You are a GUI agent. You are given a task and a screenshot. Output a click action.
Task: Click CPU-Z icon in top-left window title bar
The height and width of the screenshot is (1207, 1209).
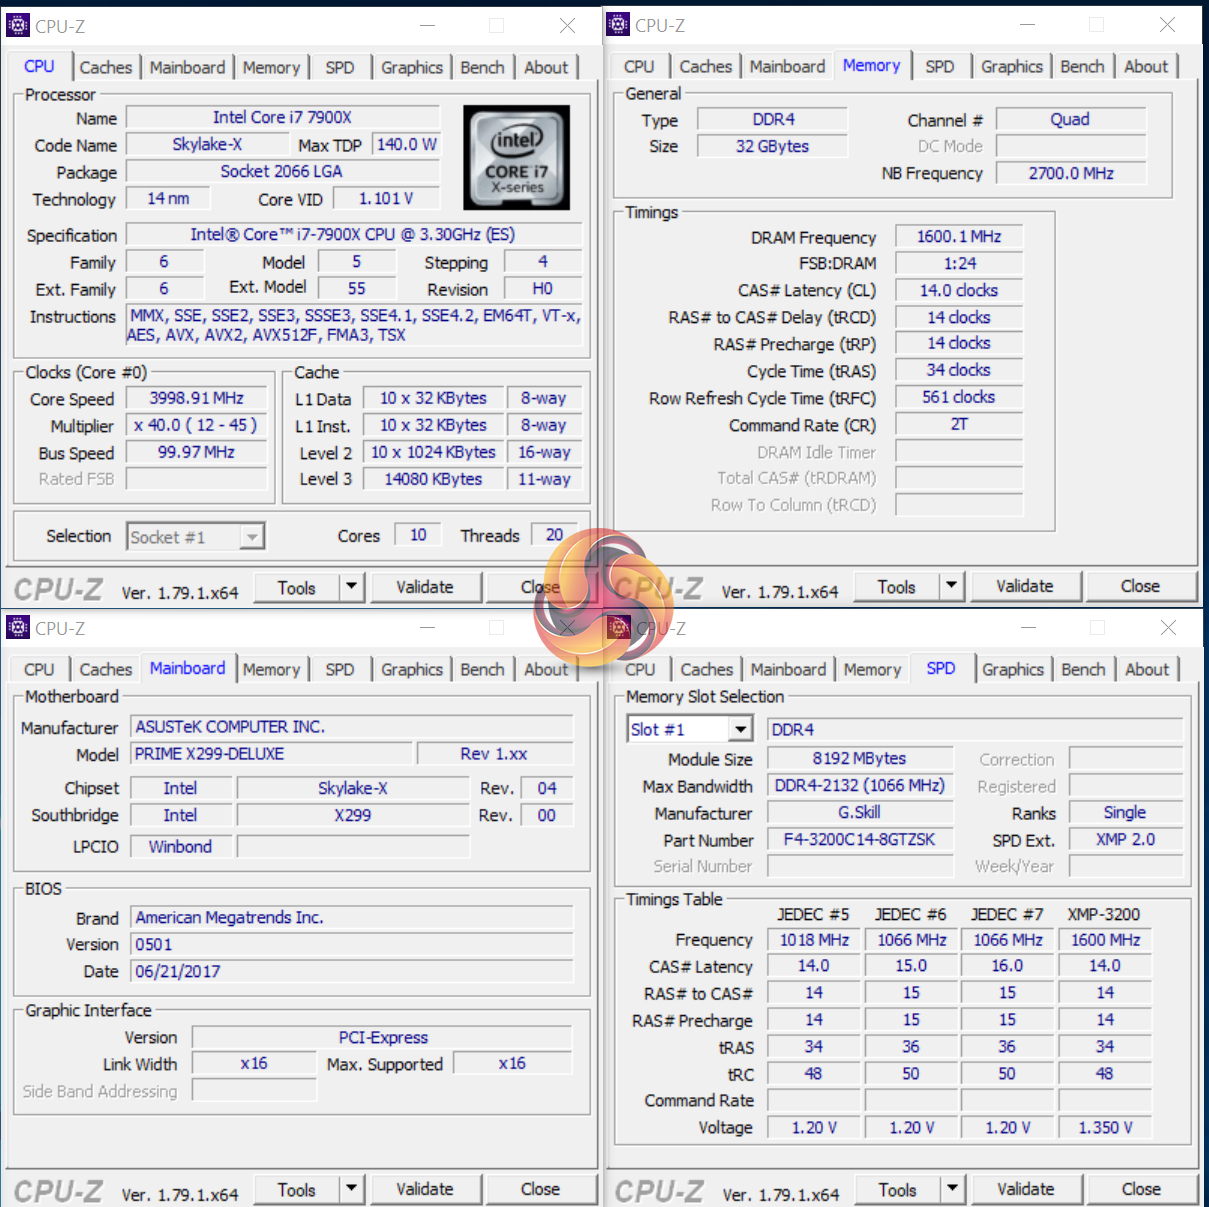18,25
